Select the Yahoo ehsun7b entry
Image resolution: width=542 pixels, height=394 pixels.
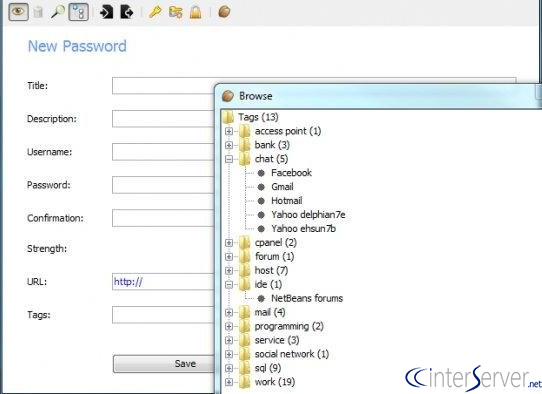click(x=303, y=229)
